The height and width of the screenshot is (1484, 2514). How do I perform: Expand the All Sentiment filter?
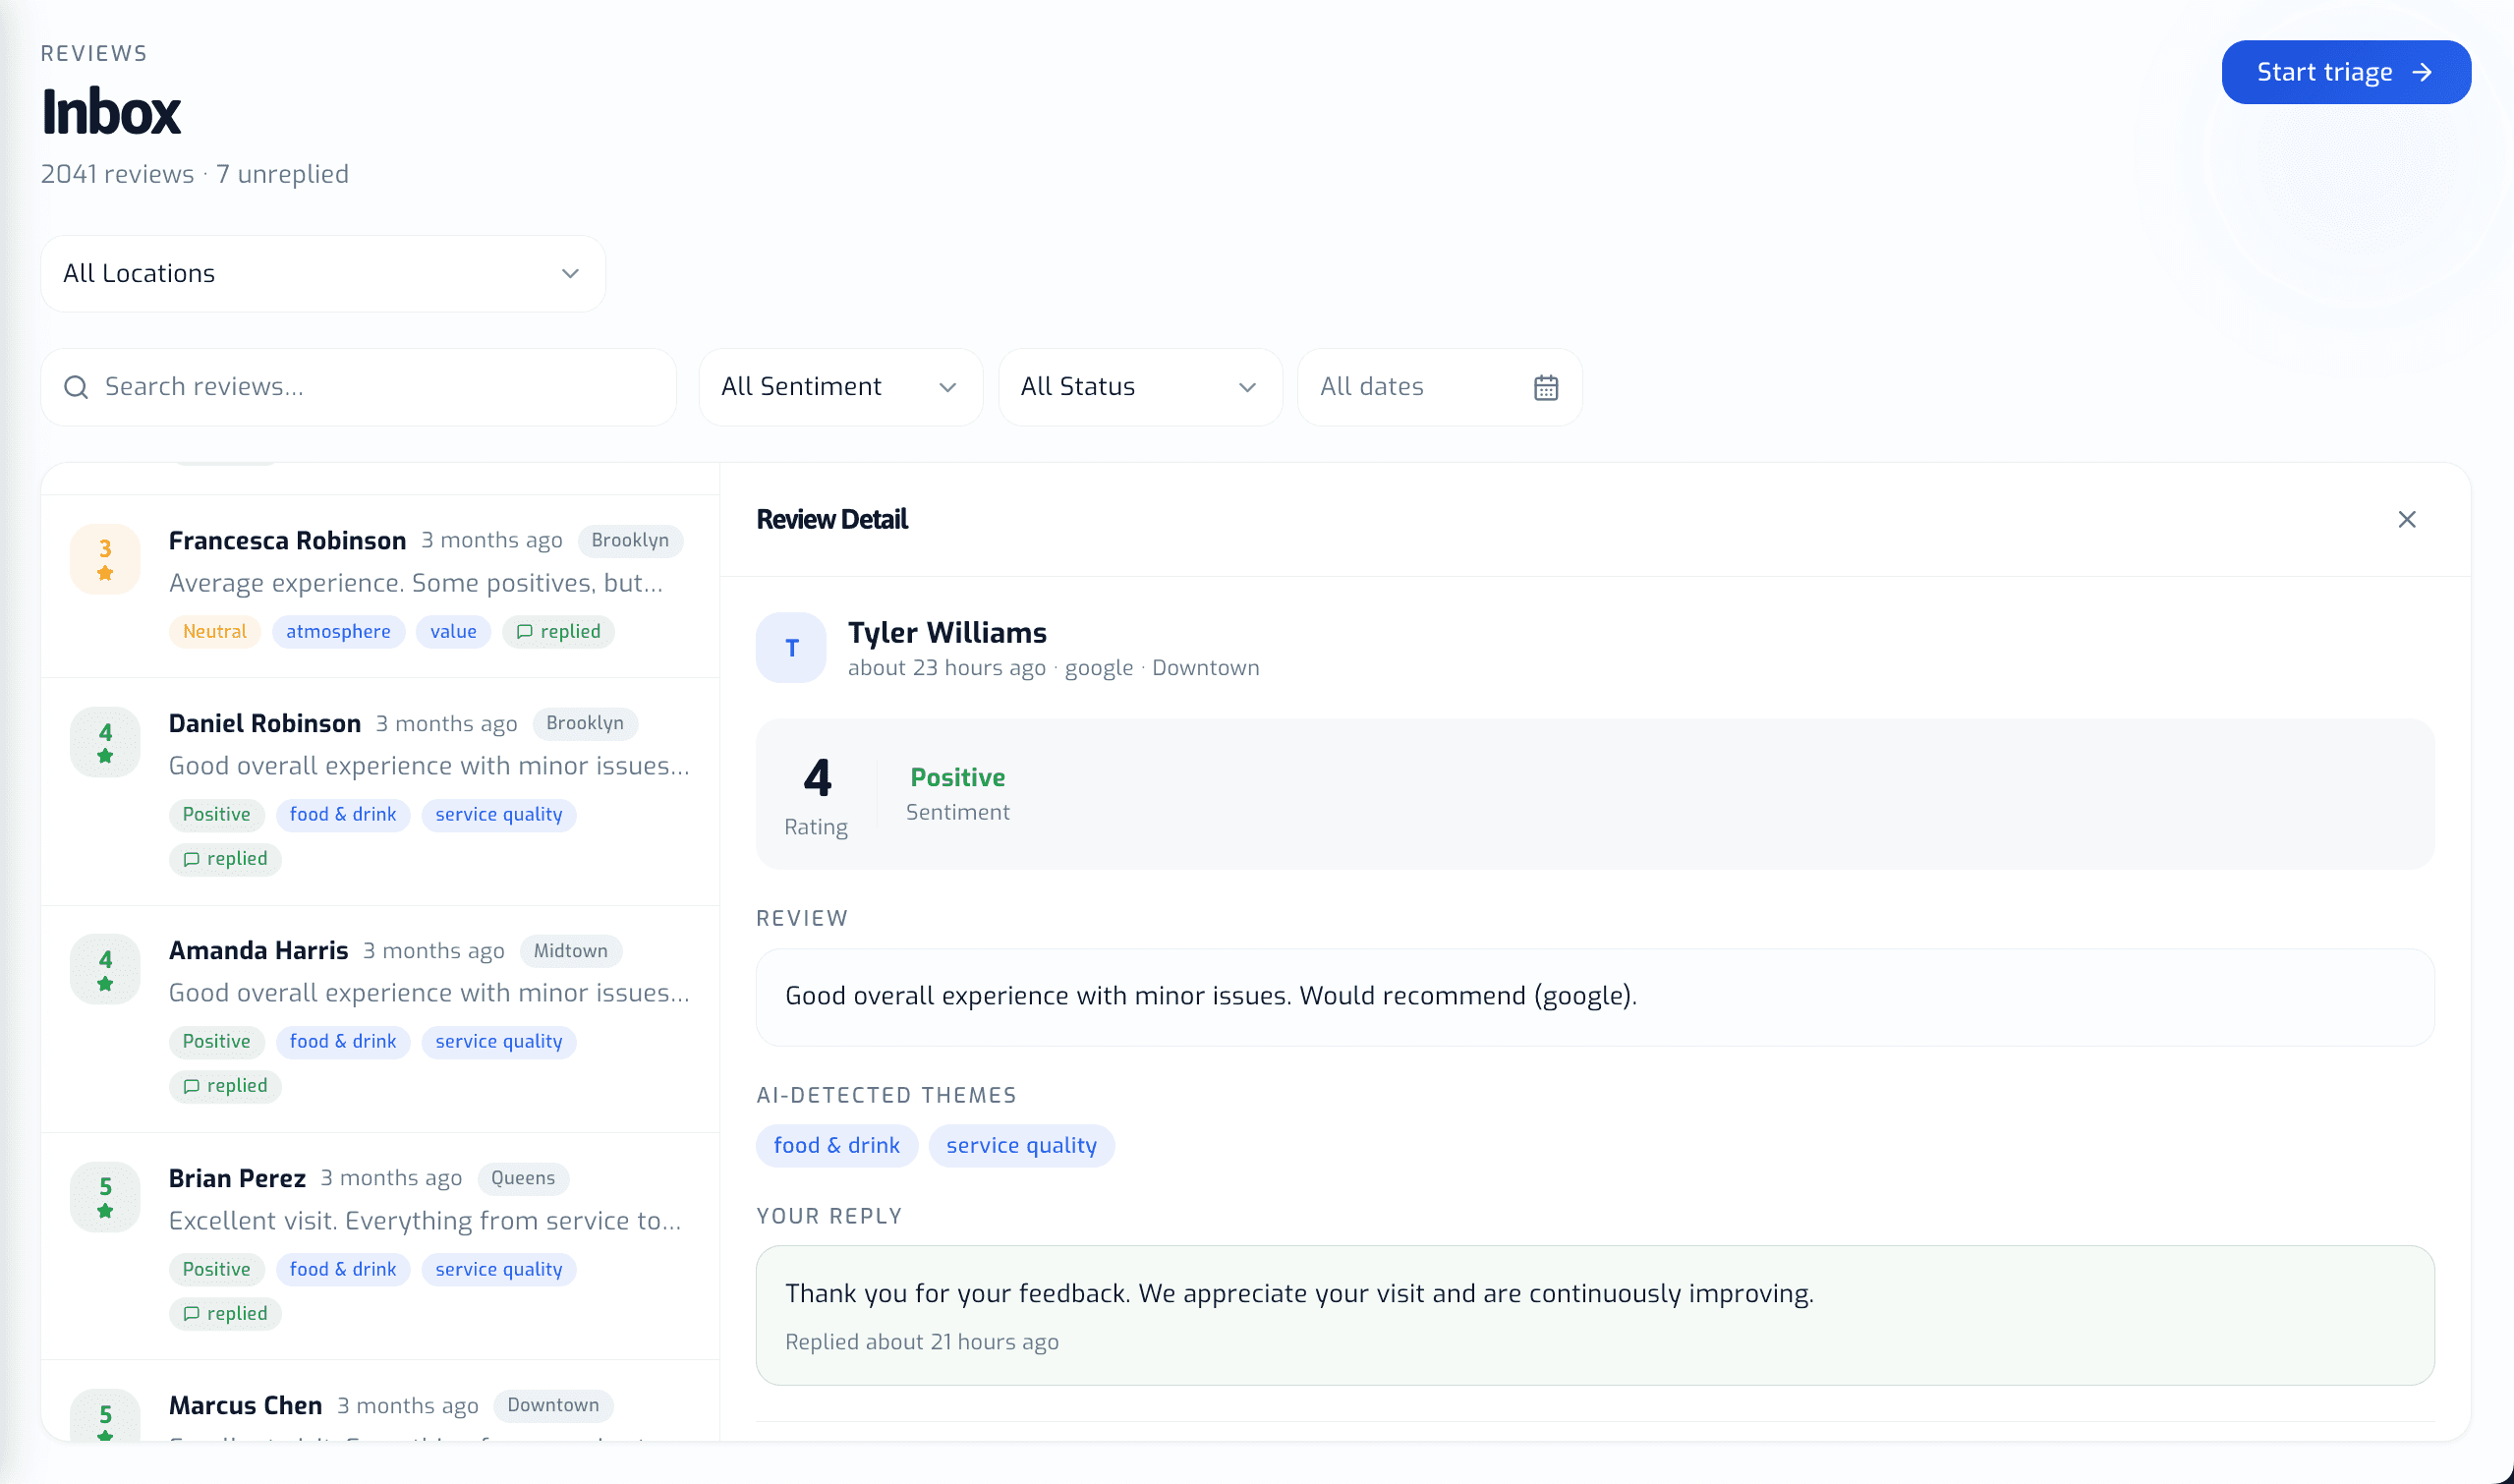(840, 387)
